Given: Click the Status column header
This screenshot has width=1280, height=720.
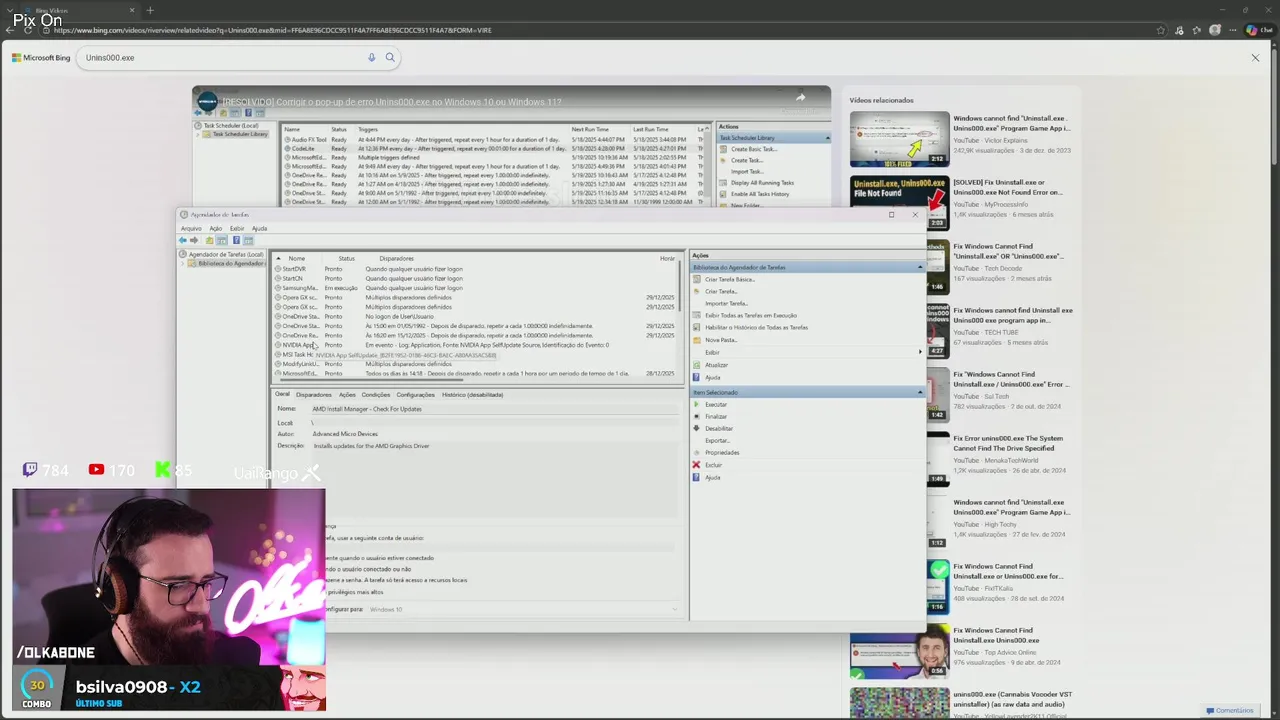Looking at the screenshot, I should coord(346,258).
